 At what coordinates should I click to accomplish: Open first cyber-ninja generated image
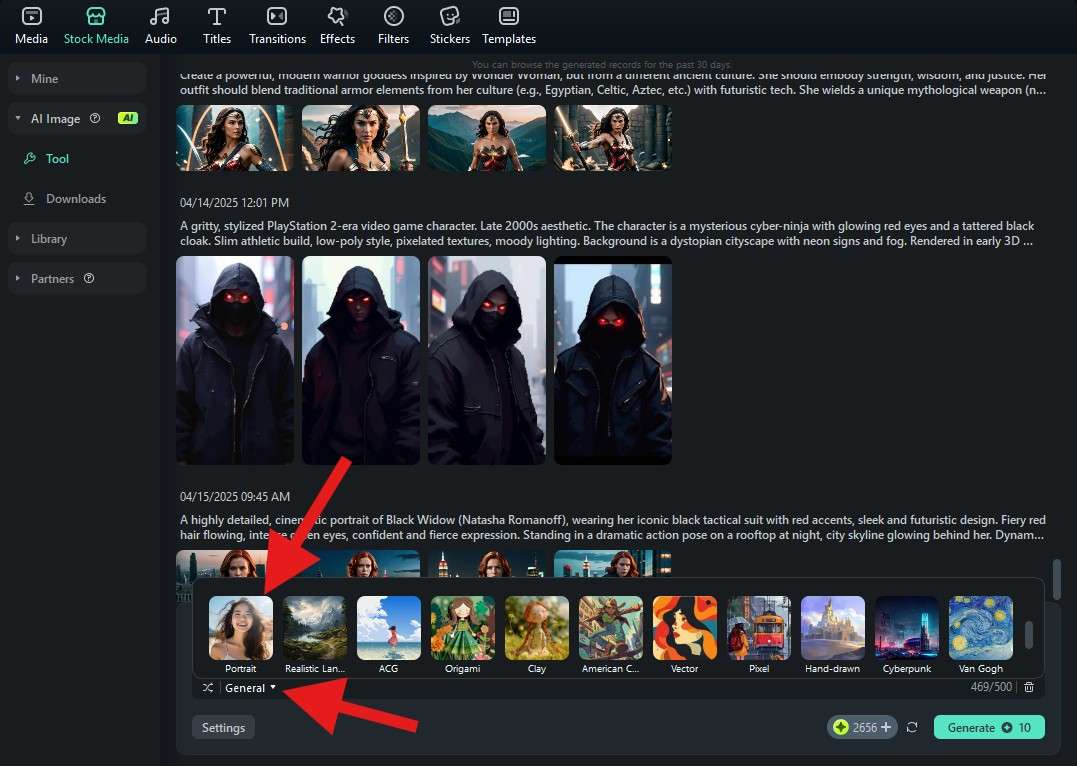(235, 361)
